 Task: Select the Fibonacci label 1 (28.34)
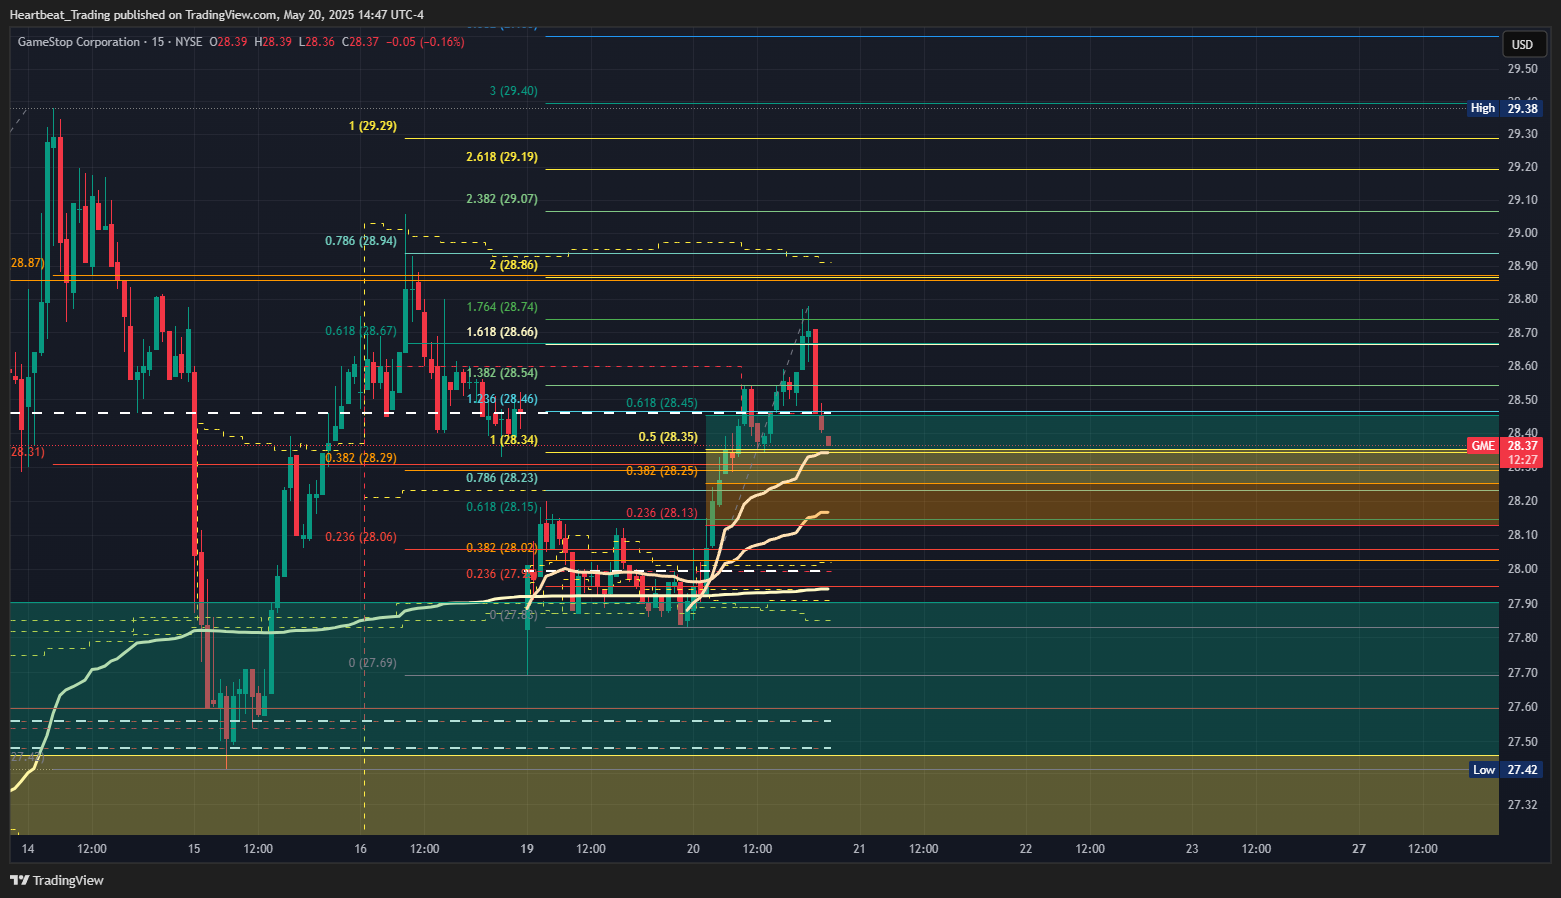click(514, 440)
